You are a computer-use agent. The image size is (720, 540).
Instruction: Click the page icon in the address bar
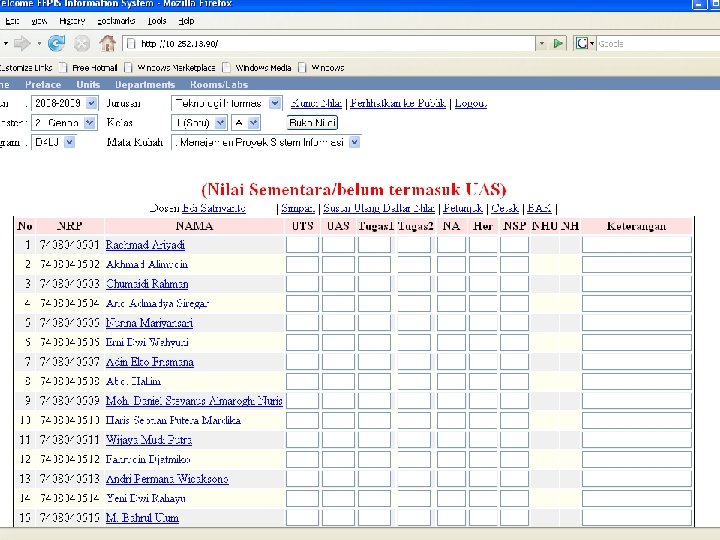point(131,44)
